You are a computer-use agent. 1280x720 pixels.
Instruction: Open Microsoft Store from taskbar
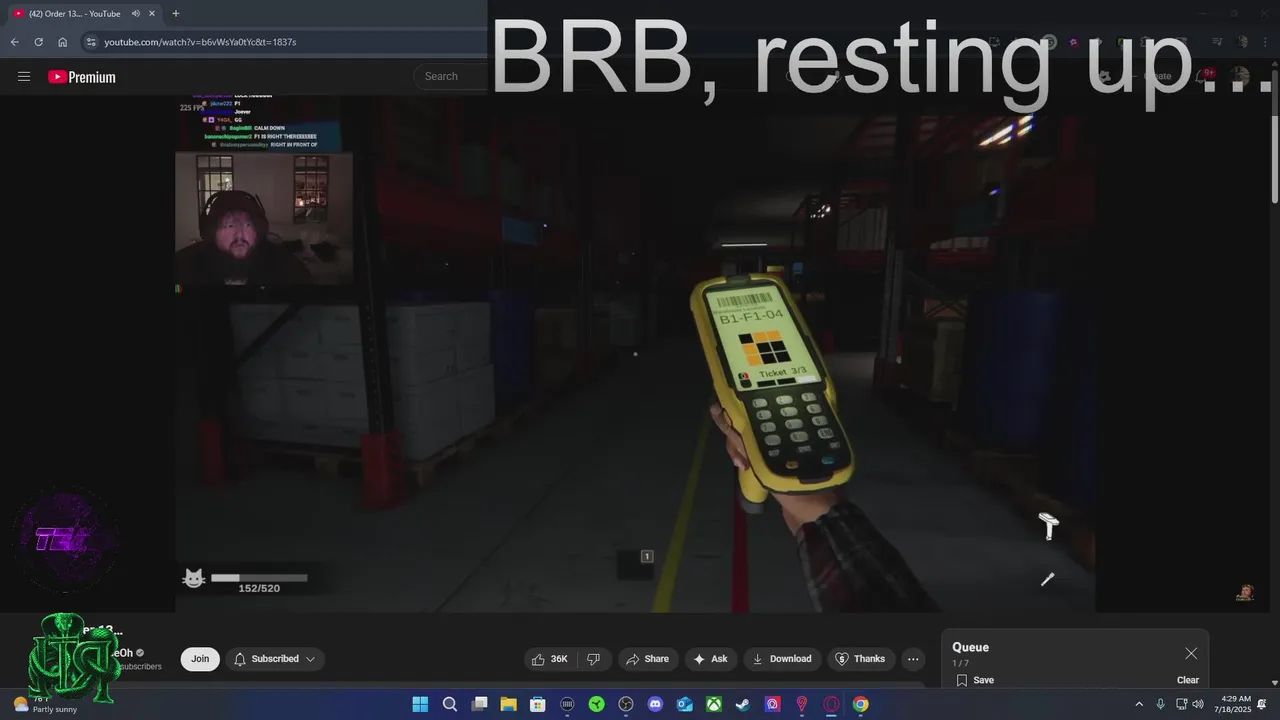coord(538,704)
